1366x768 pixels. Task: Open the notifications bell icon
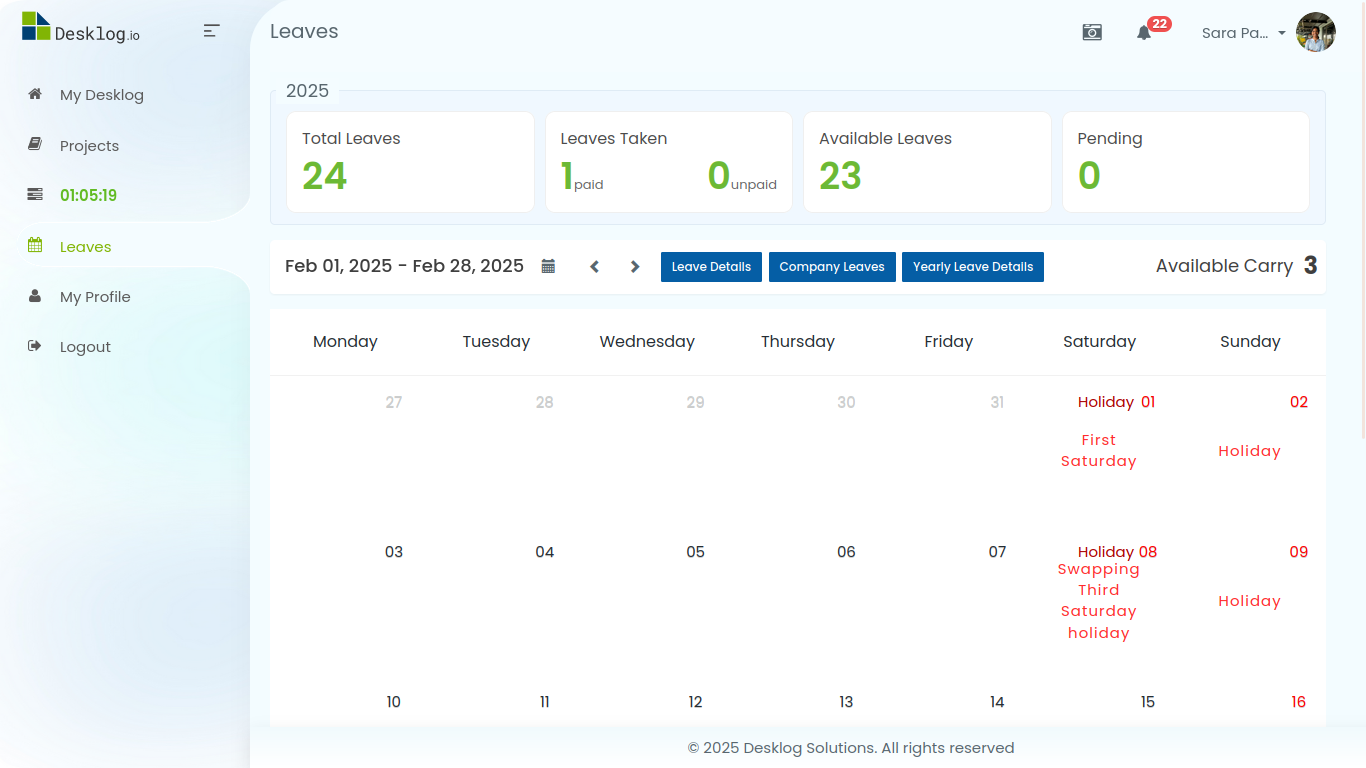pos(1144,33)
